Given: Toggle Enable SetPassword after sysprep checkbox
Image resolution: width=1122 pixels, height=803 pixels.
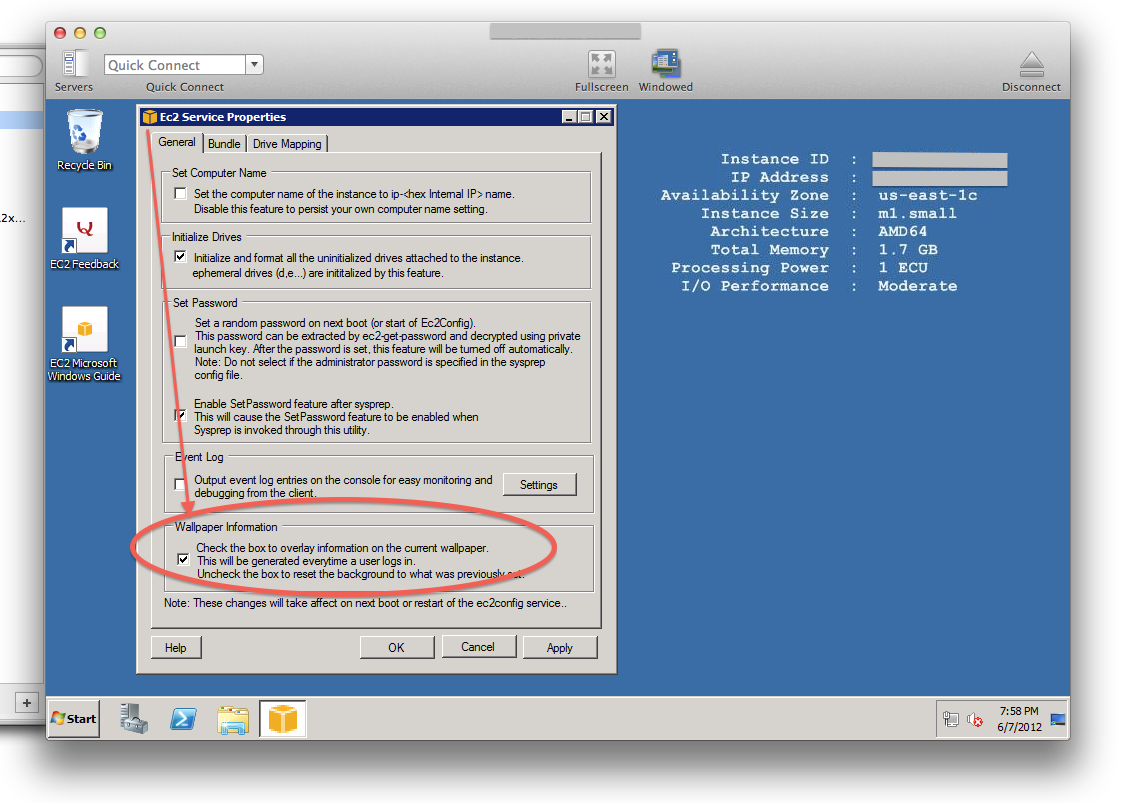Looking at the screenshot, I should point(180,415).
